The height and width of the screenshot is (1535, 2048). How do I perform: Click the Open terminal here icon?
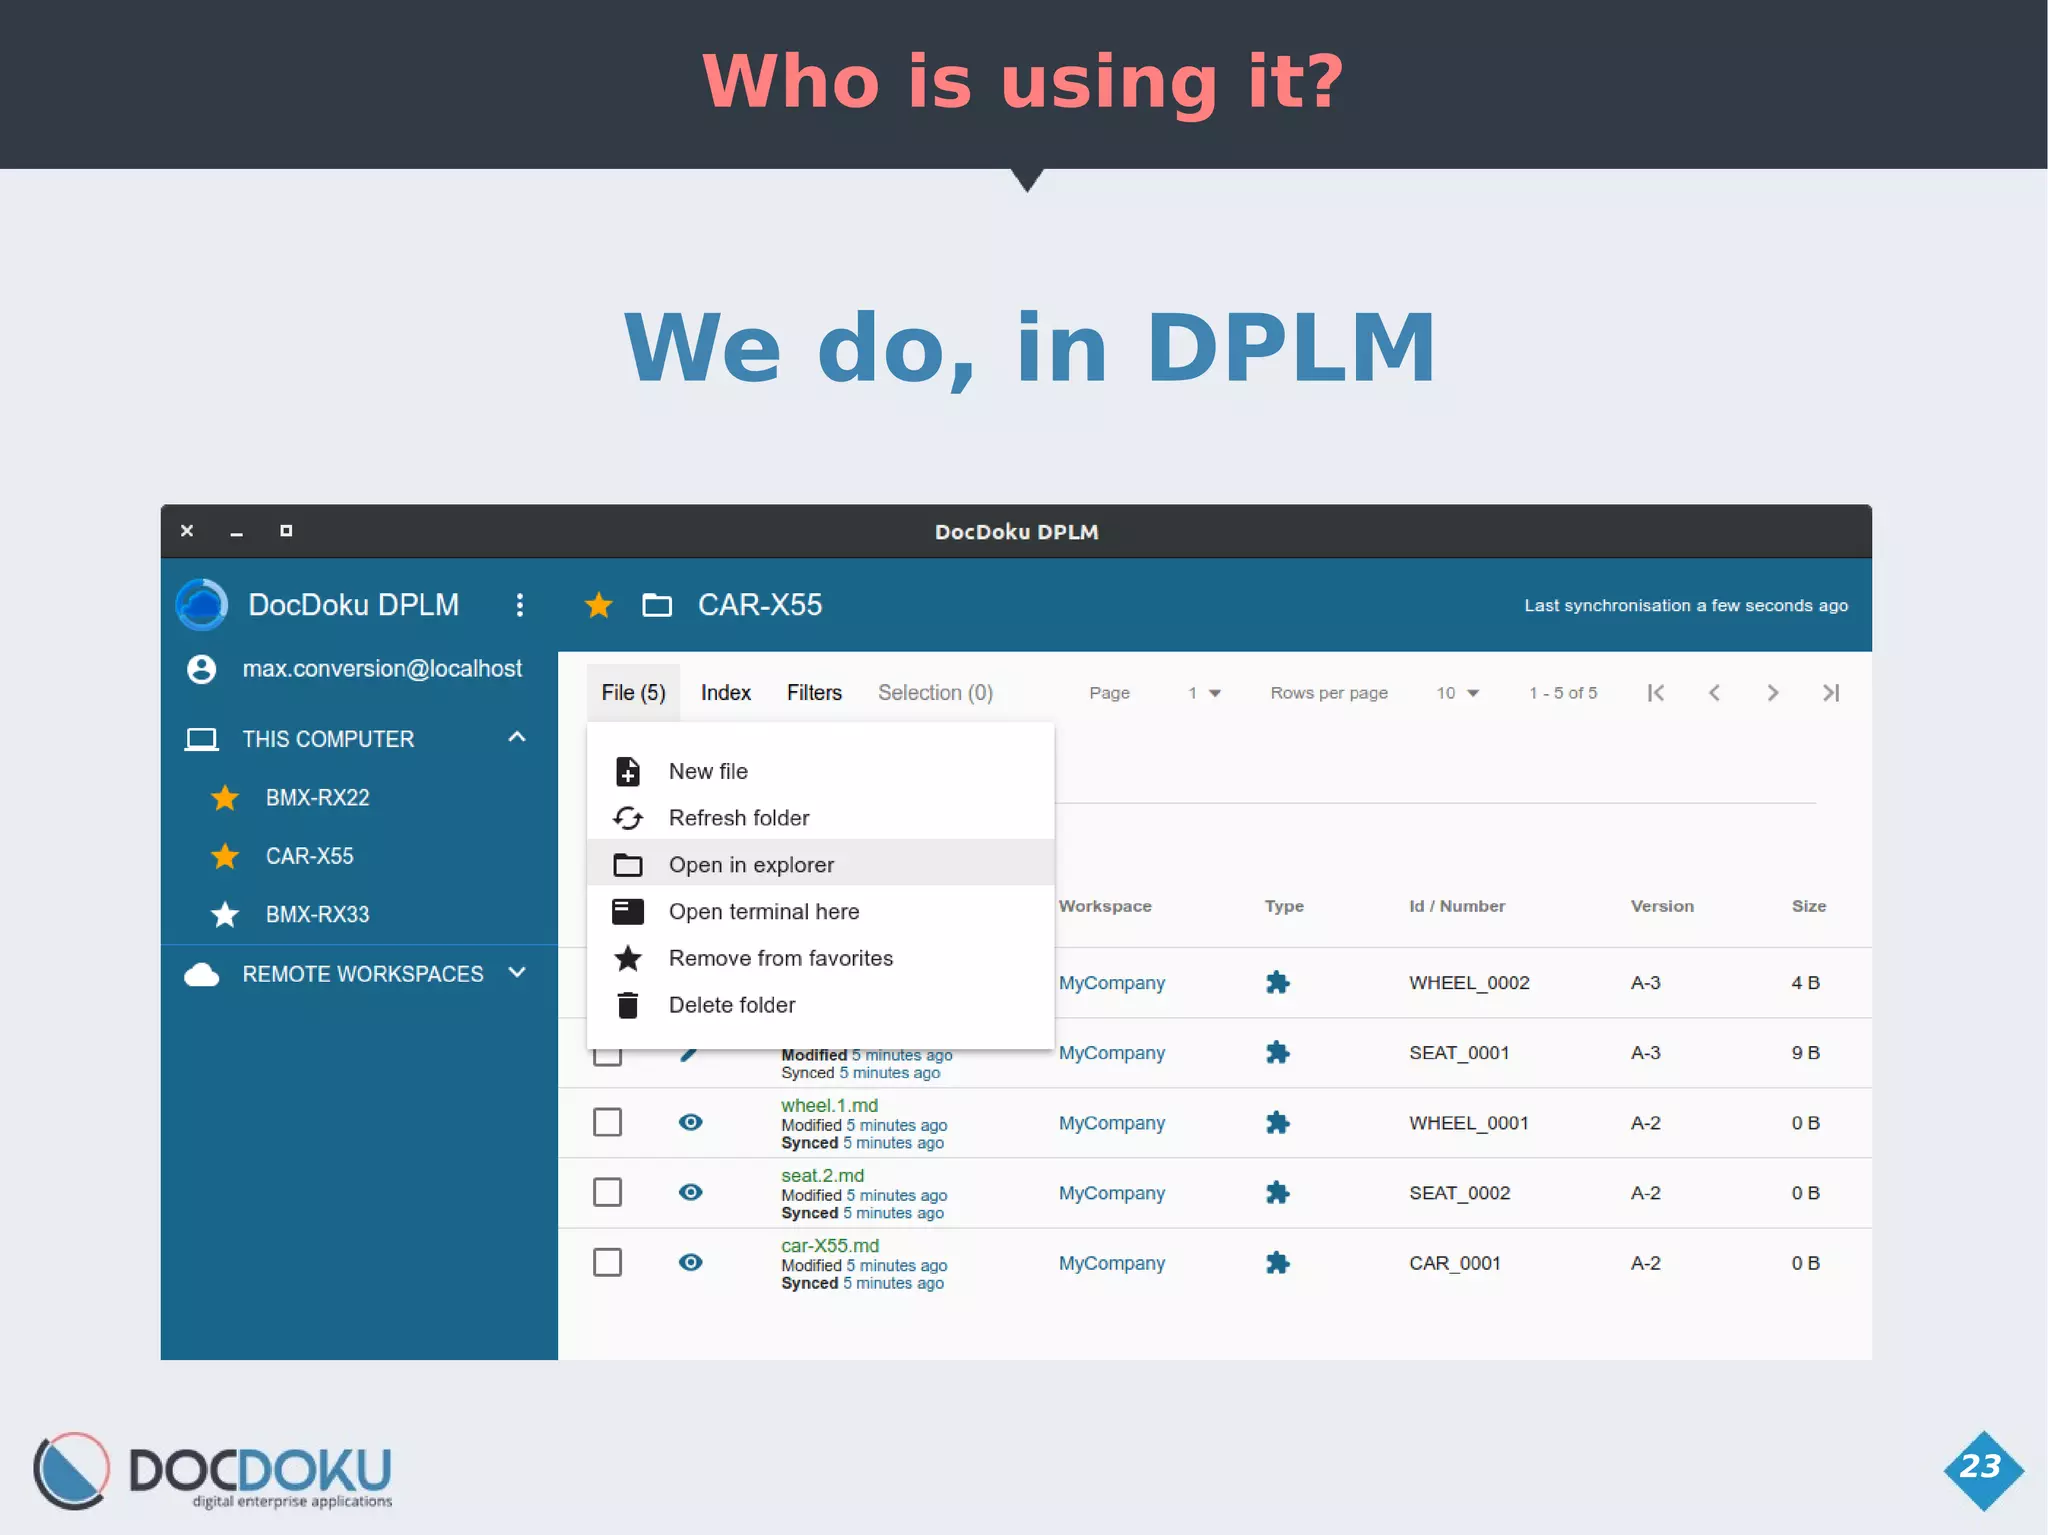coord(628,911)
